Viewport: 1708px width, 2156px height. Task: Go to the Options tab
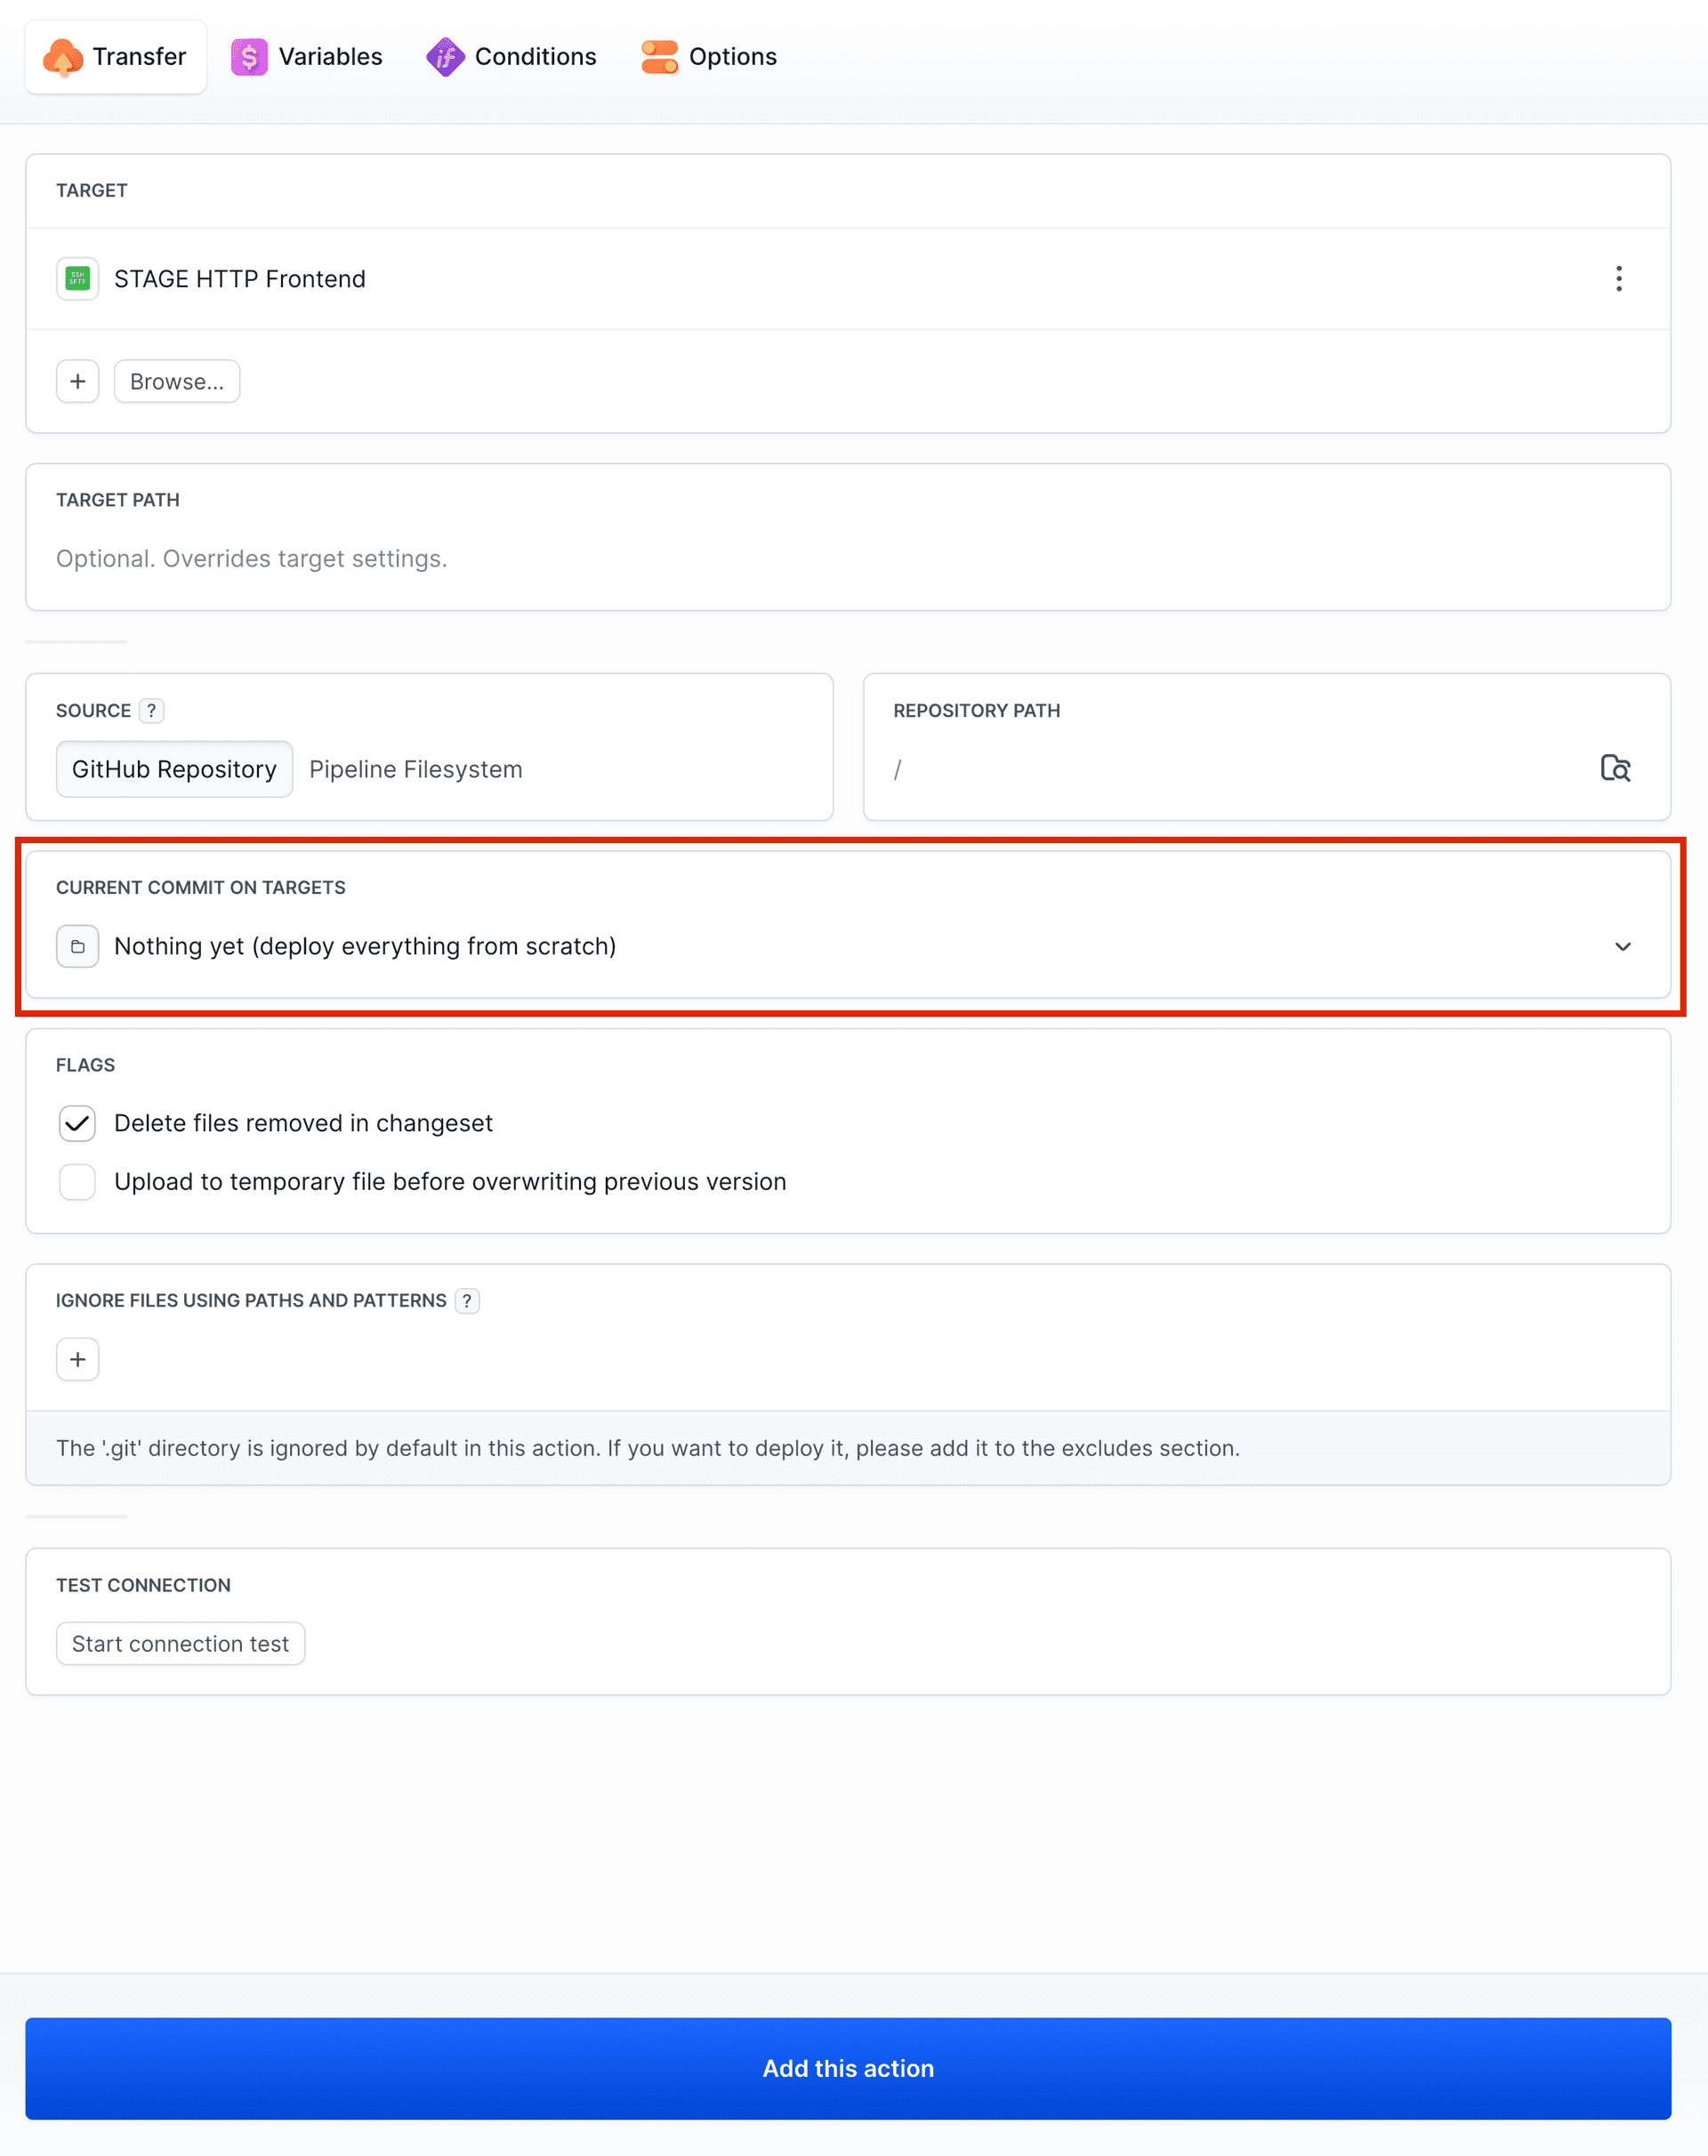click(709, 57)
